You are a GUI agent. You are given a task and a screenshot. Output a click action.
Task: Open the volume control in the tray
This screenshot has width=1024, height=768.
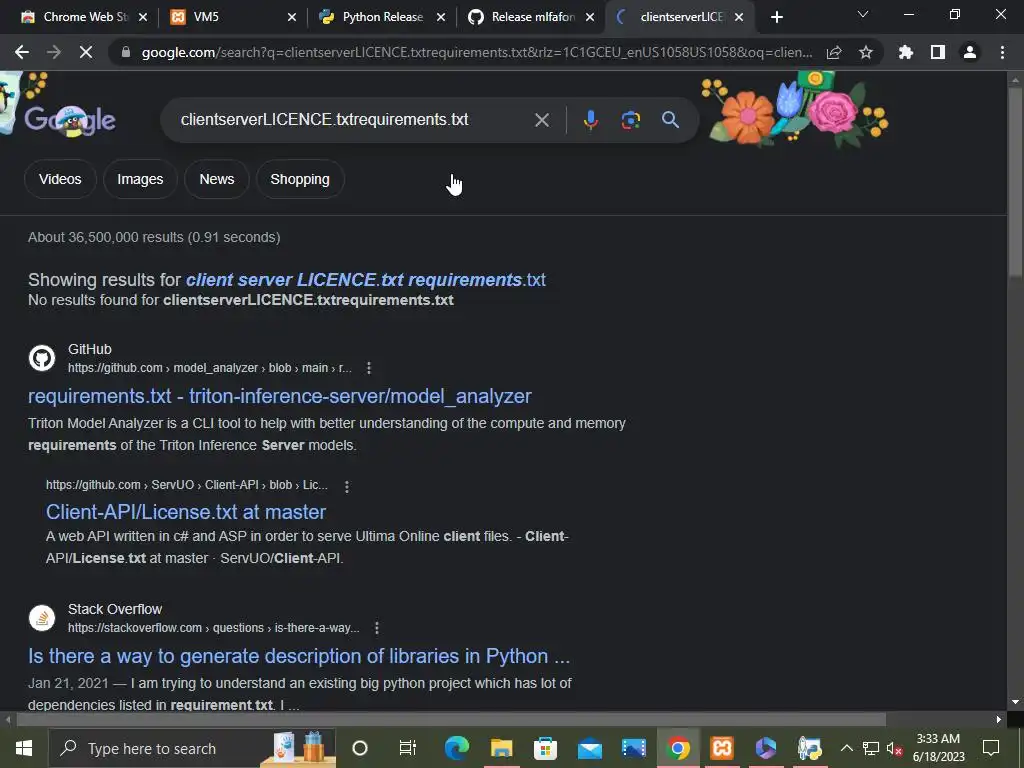(x=895, y=748)
